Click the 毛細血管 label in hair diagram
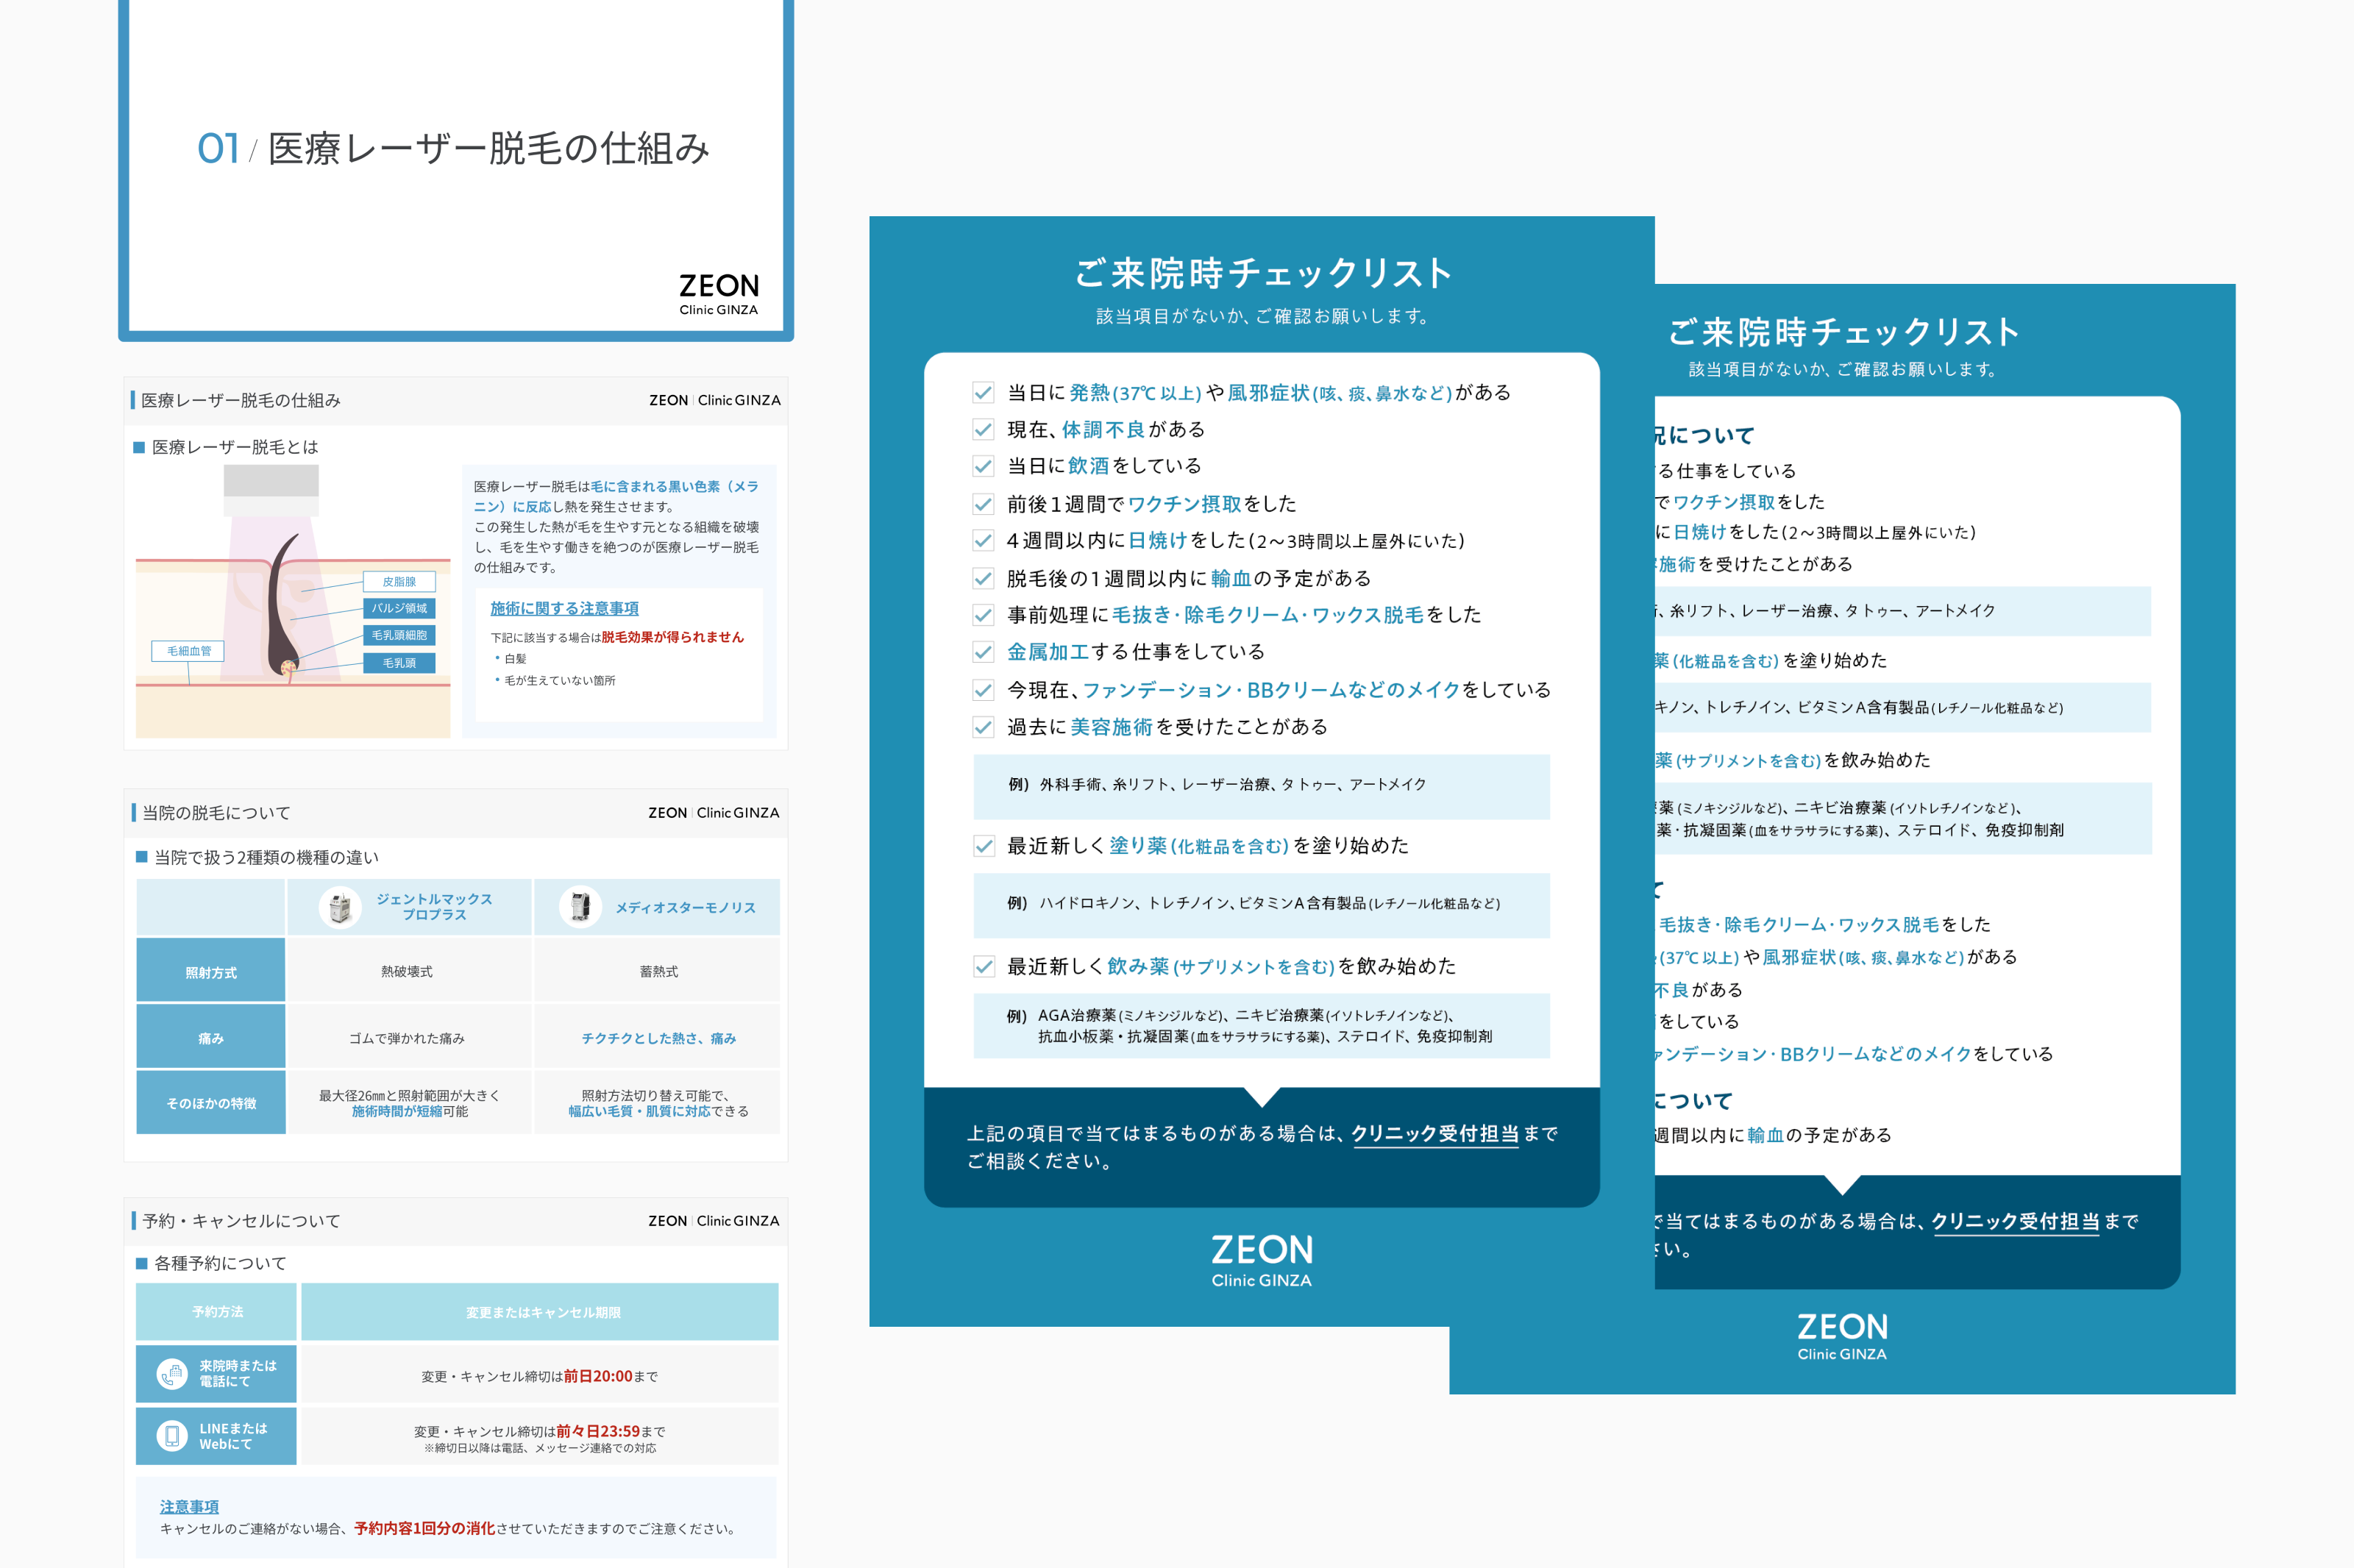This screenshot has width=2354, height=1568. [x=188, y=651]
